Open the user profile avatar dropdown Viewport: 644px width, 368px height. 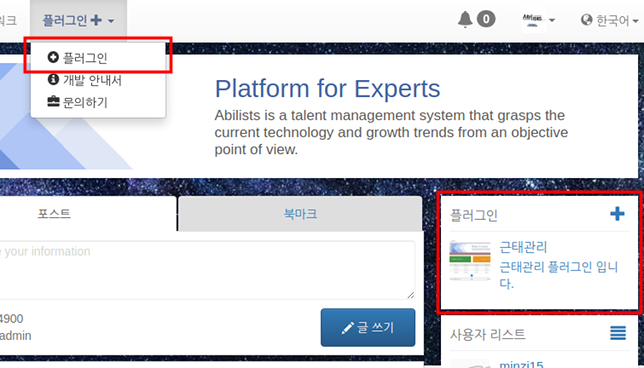[x=538, y=20]
